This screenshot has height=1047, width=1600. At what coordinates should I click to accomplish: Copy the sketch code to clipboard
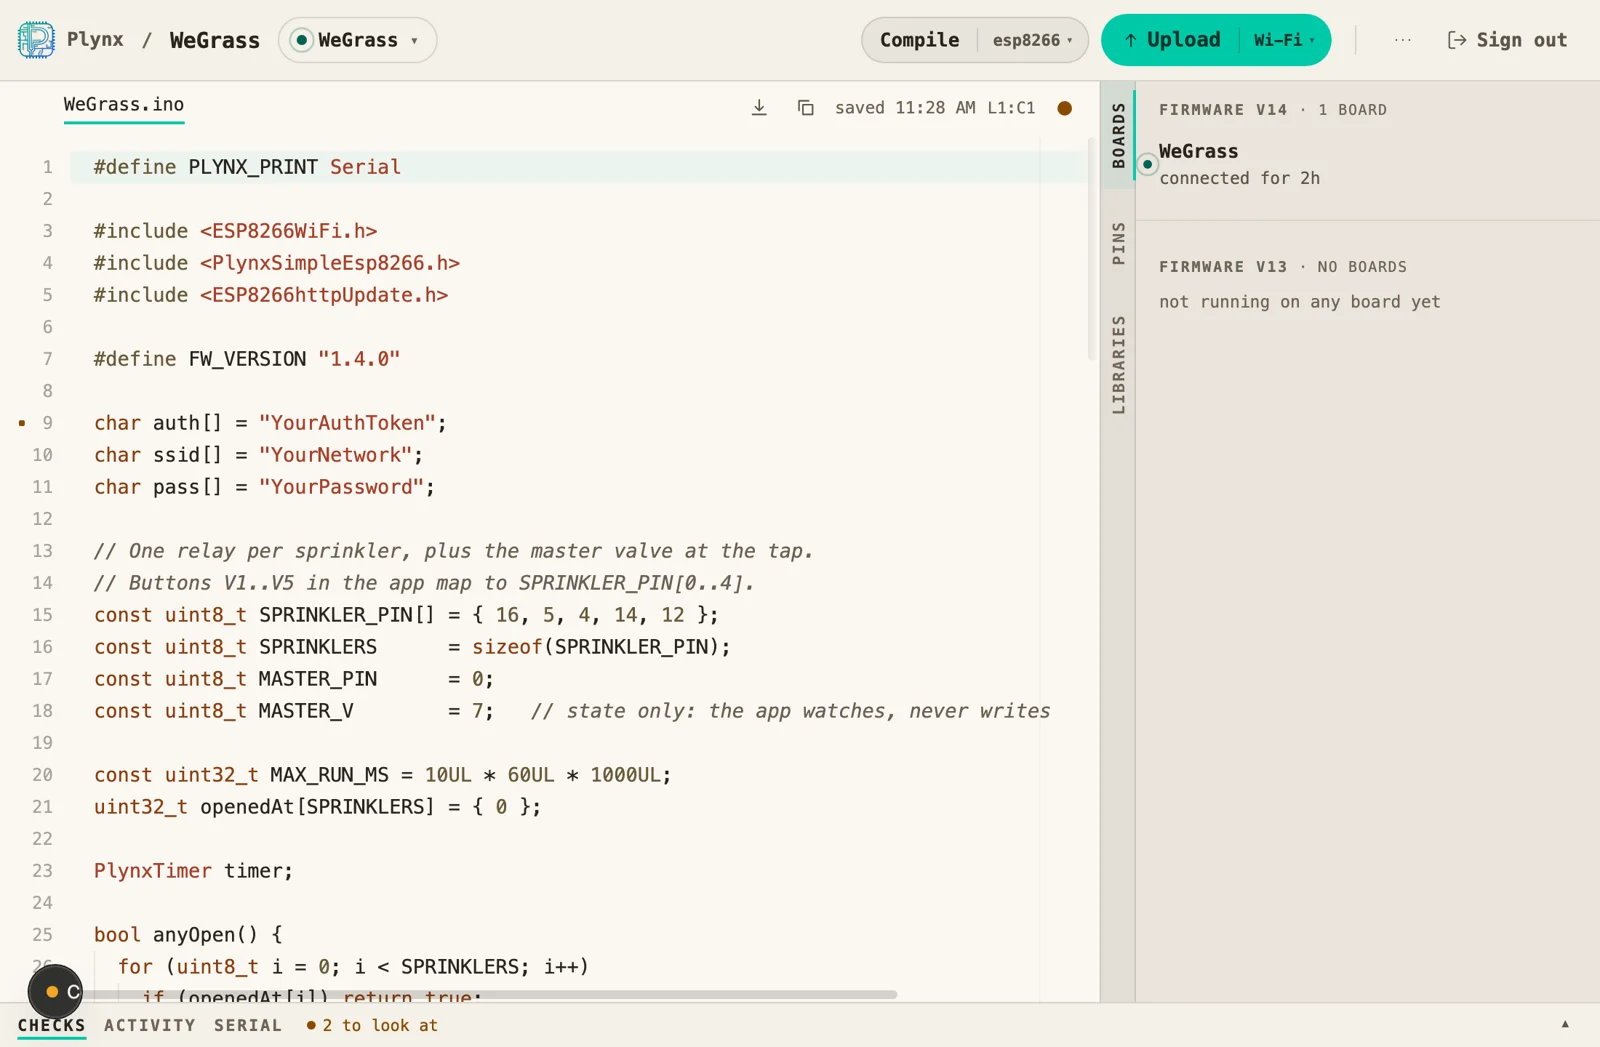click(x=805, y=107)
